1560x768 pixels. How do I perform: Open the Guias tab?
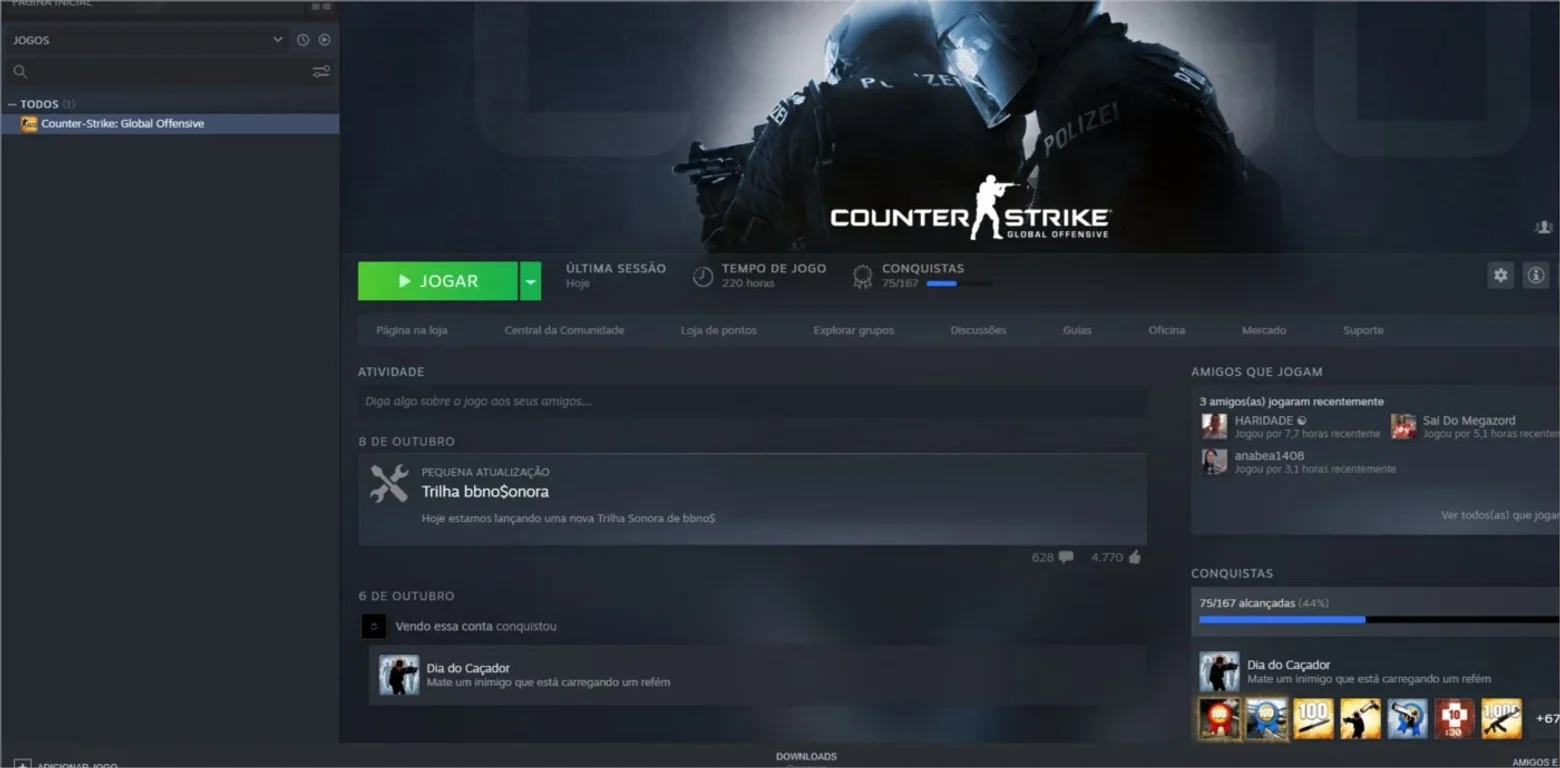click(1077, 330)
